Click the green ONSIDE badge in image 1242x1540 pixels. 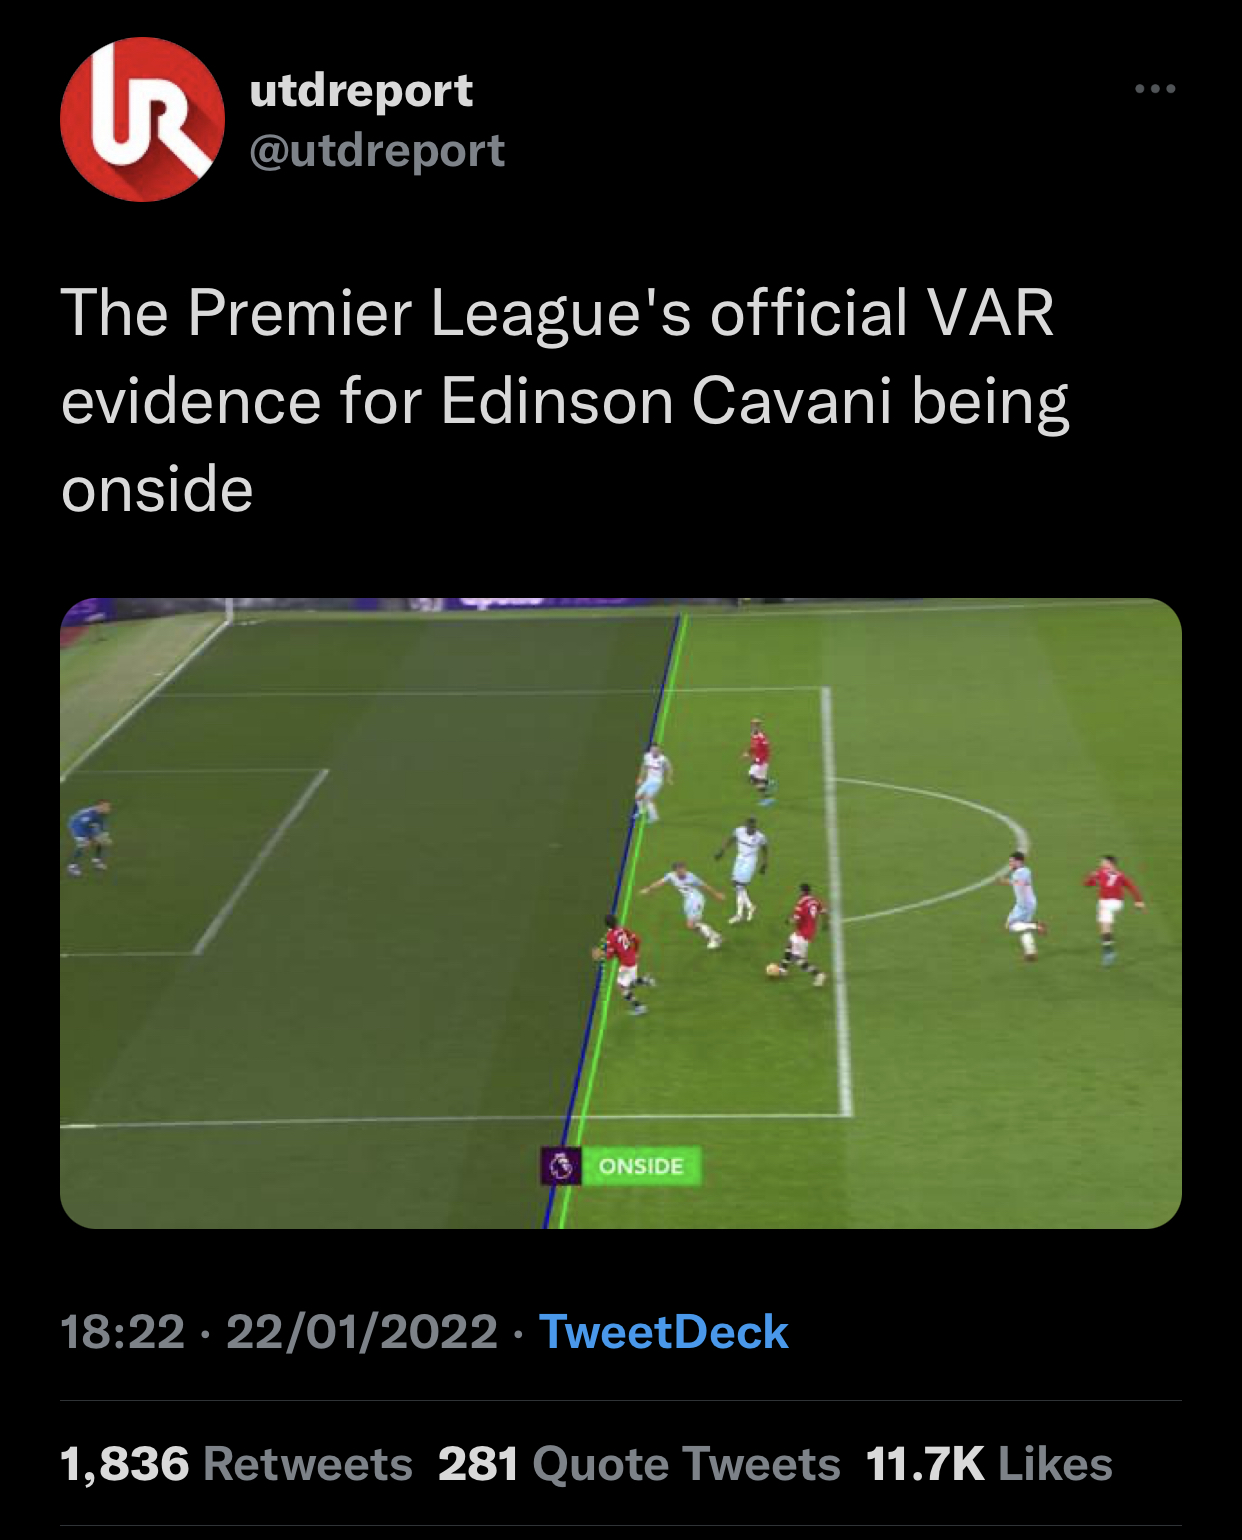point(641,1166)
